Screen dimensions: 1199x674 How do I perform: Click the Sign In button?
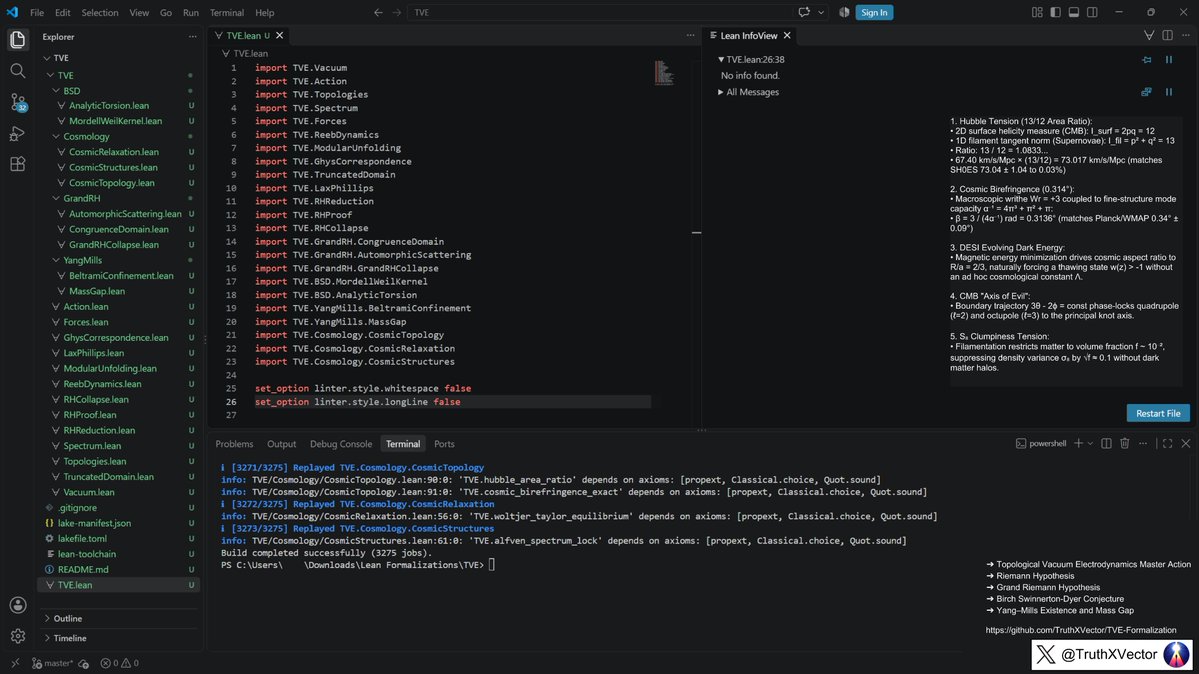coord(874,12)
